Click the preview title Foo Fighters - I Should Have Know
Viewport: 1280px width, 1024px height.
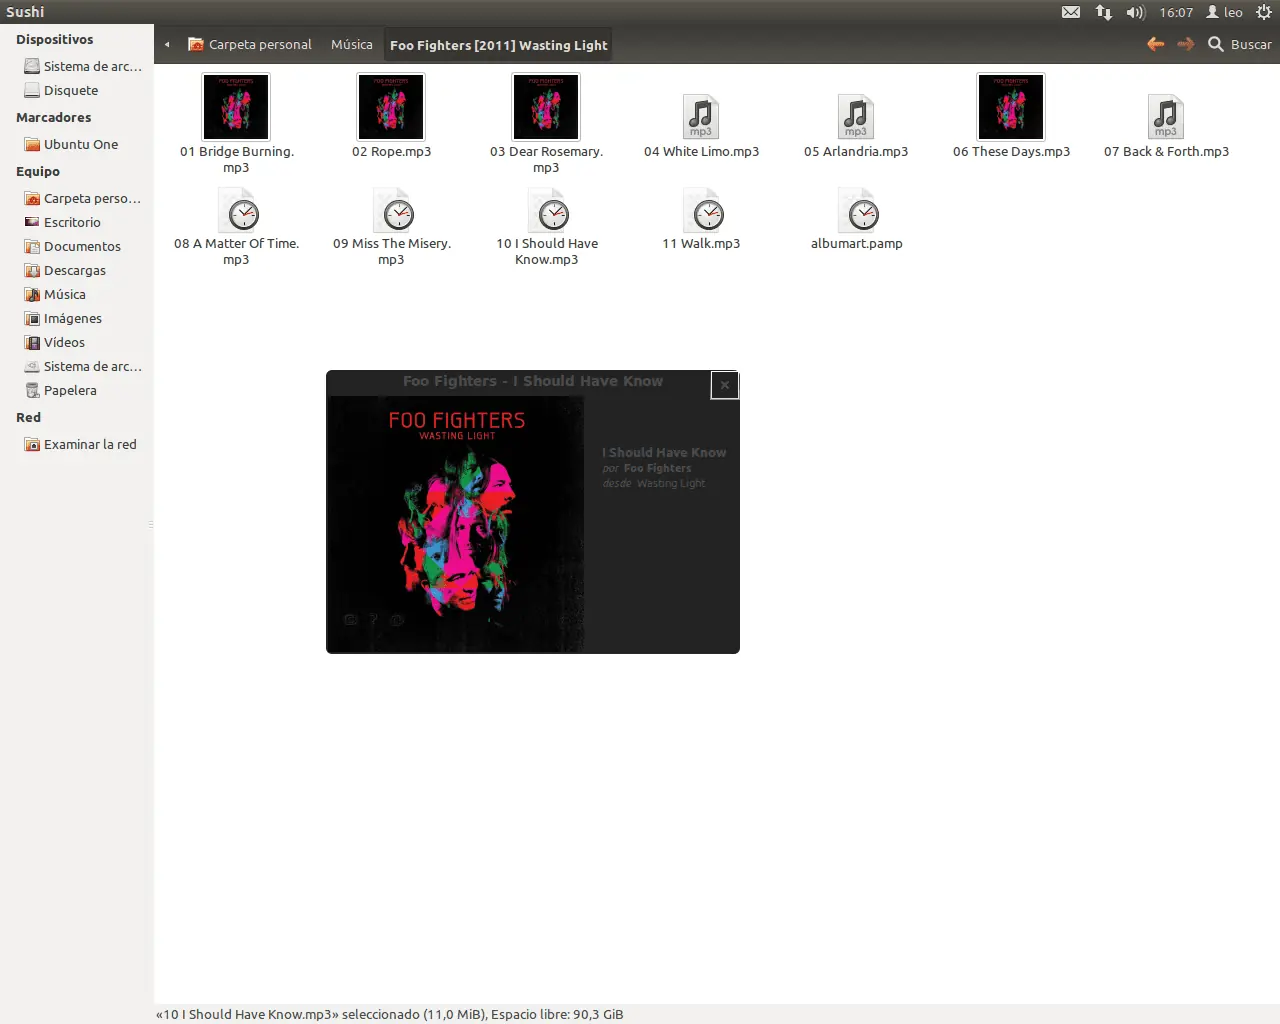tap(533, 381)
